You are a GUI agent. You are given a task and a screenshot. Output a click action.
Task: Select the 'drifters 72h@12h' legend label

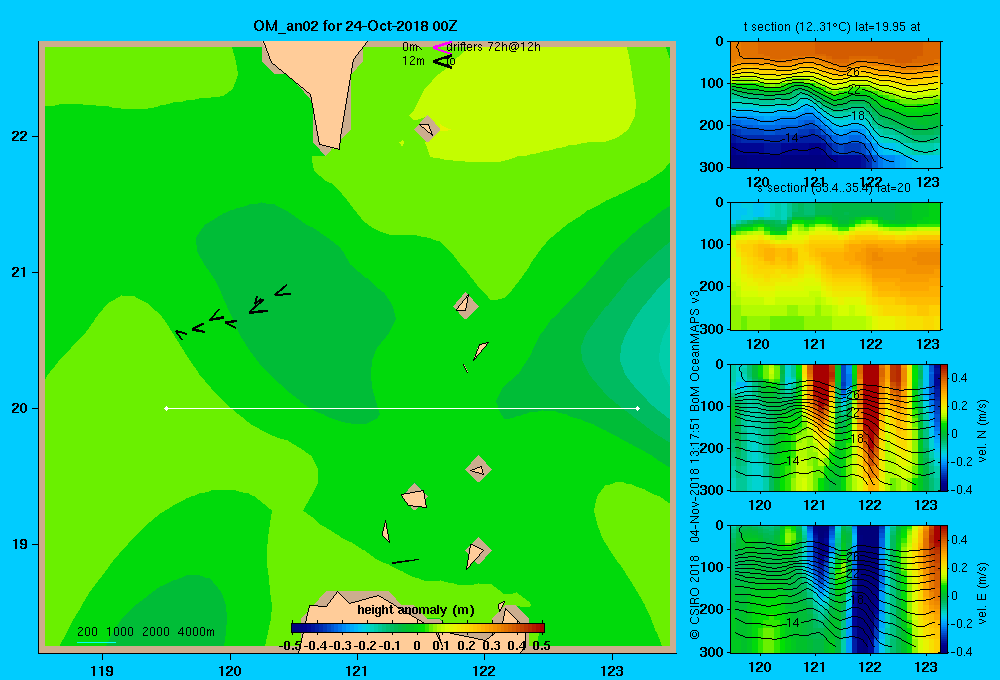coord(494,47)
